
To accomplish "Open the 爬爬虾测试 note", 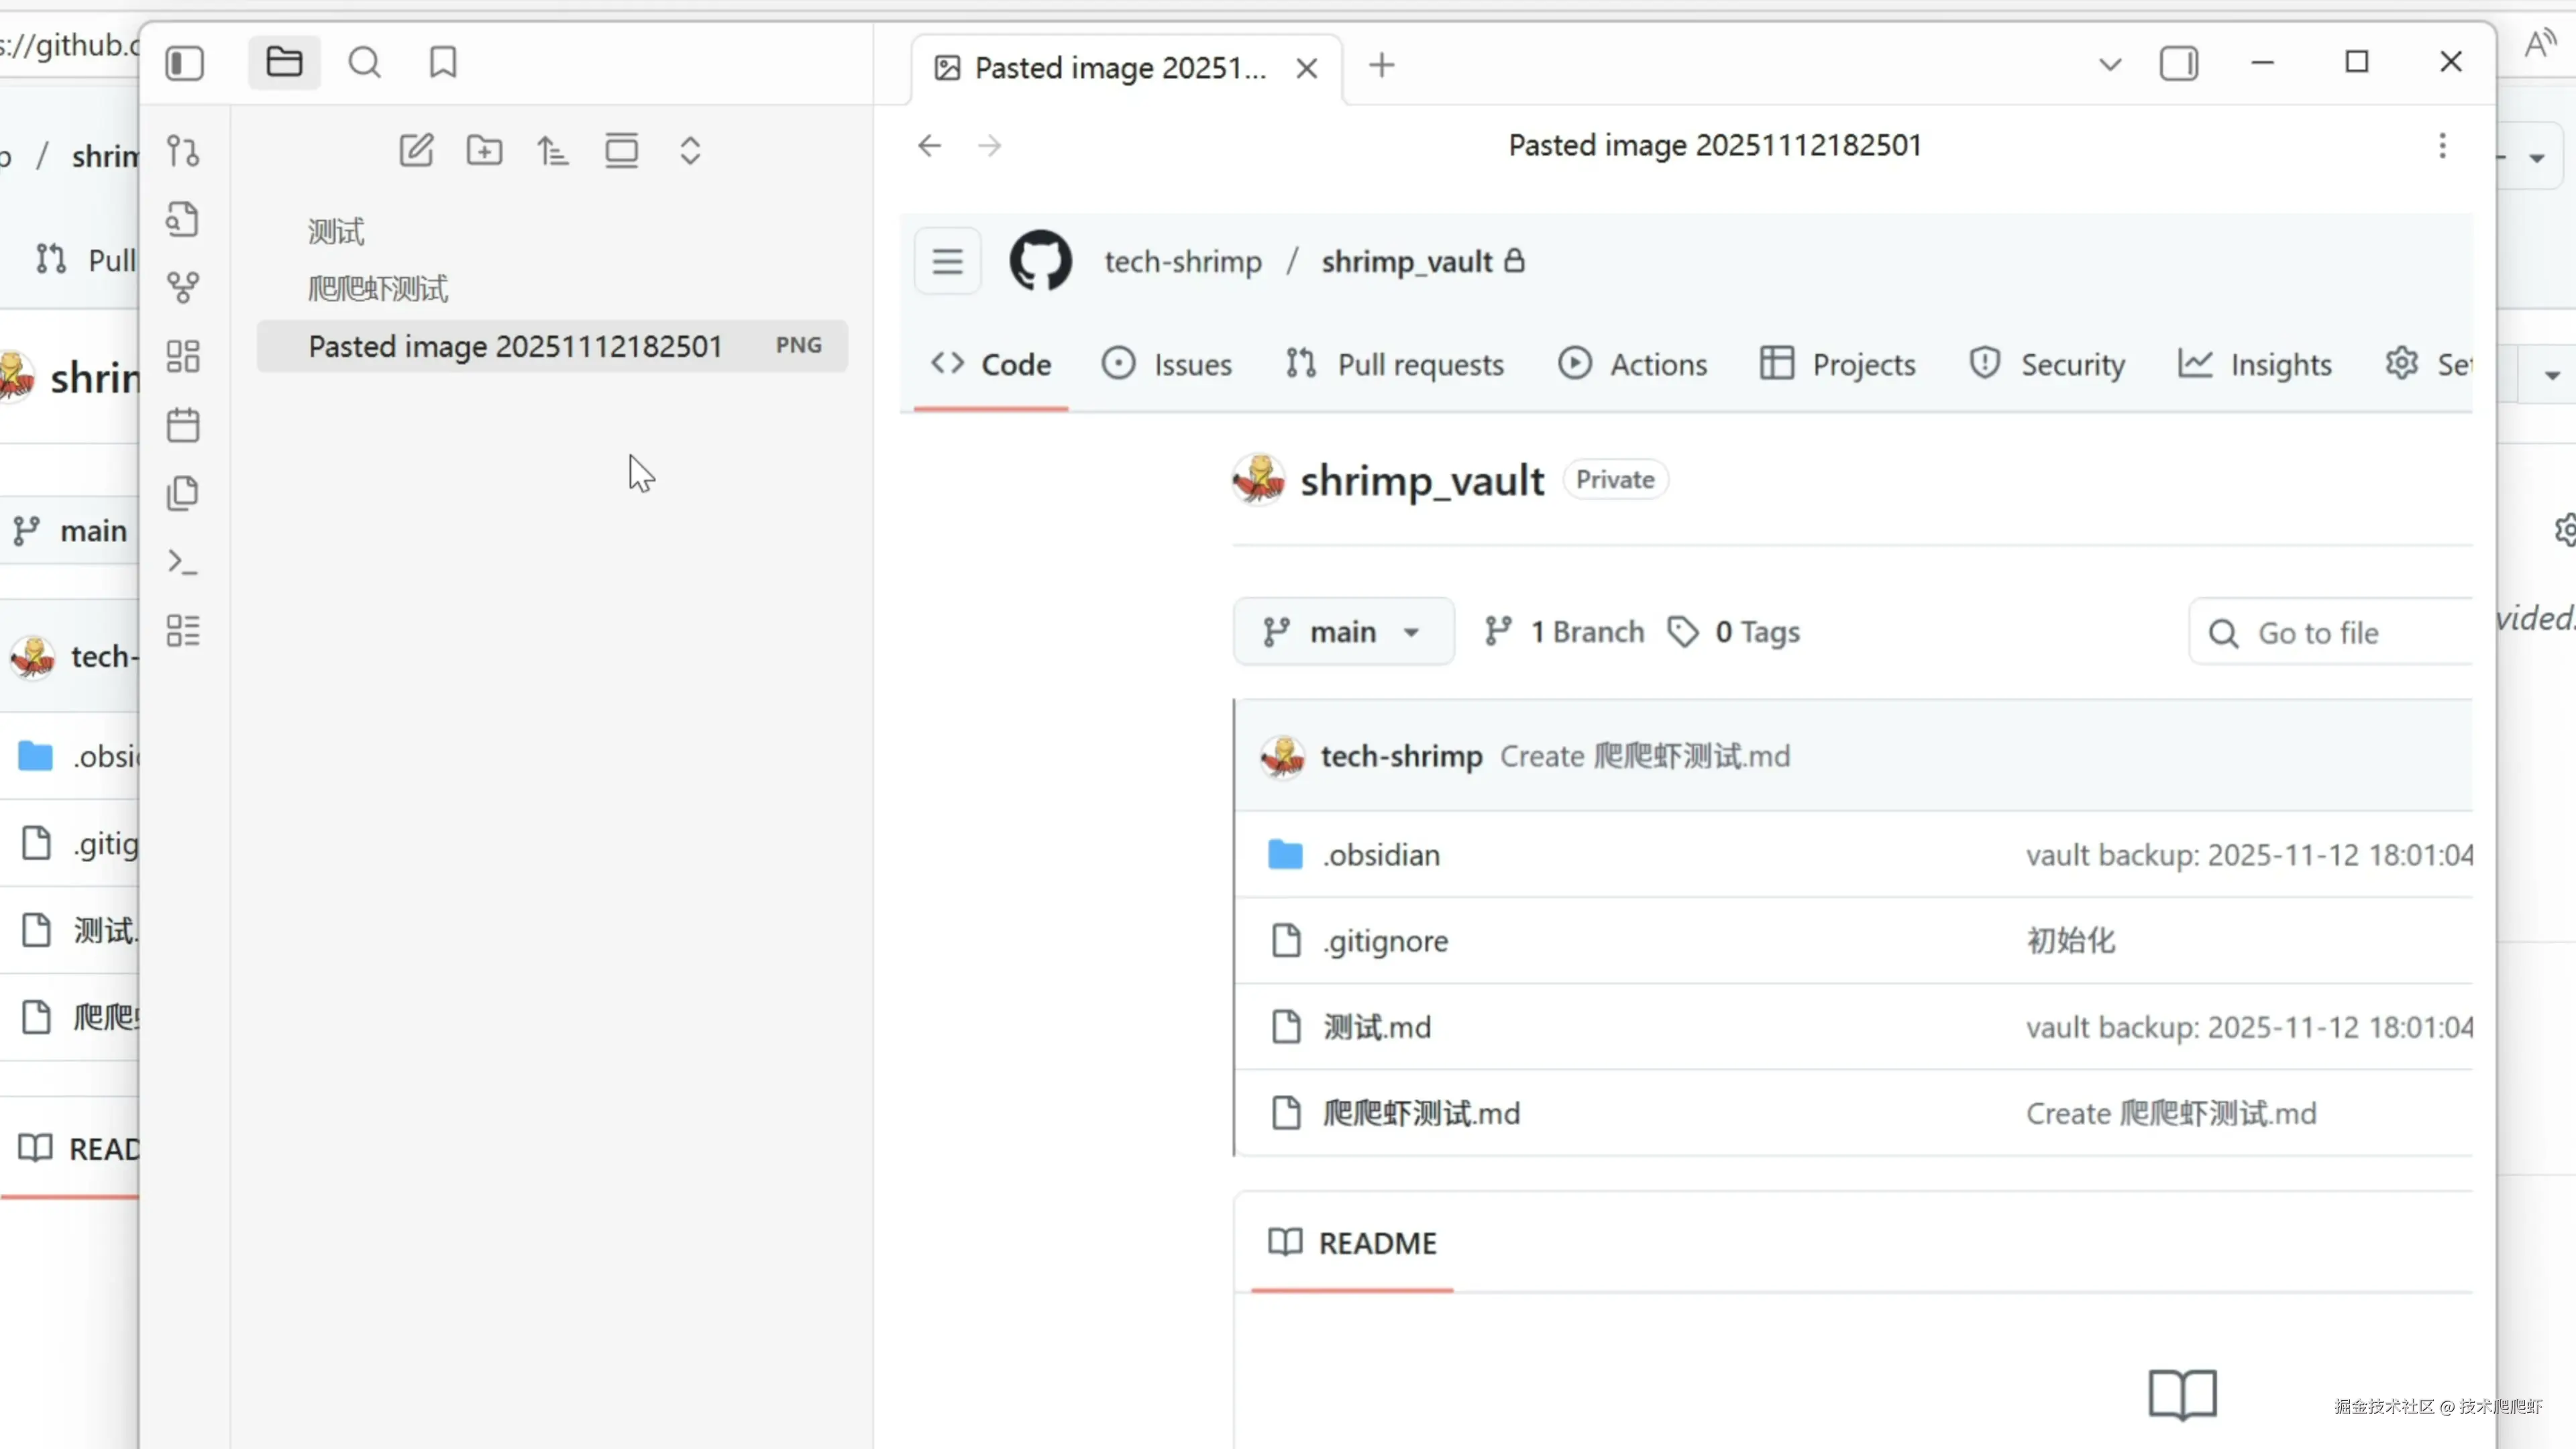I will (378, 289).
